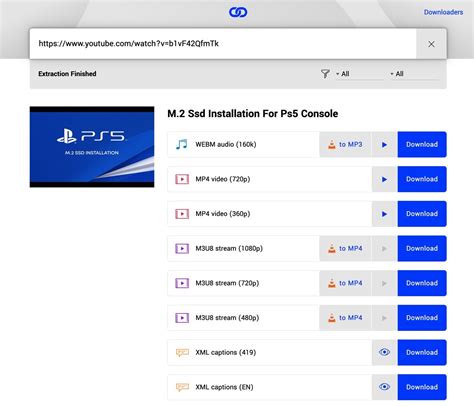
Task: Play the MP4 video (720p) preview
Action: point(384,179)
